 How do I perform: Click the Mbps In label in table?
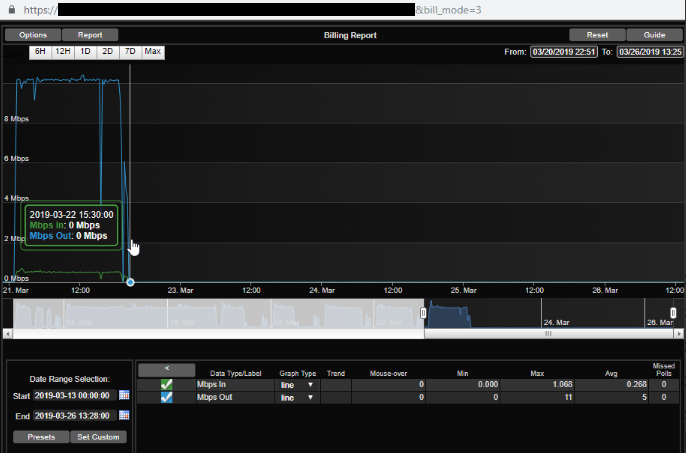click(x=211, y=385)
